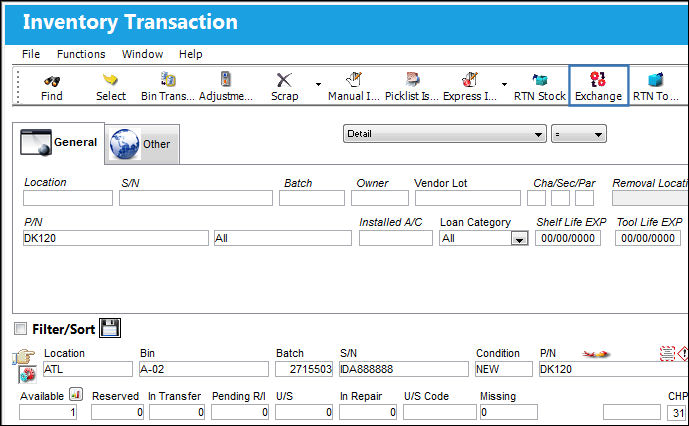The image size is (689, 426).
Task: Open the equals operator dropdown
Action: 579,134
